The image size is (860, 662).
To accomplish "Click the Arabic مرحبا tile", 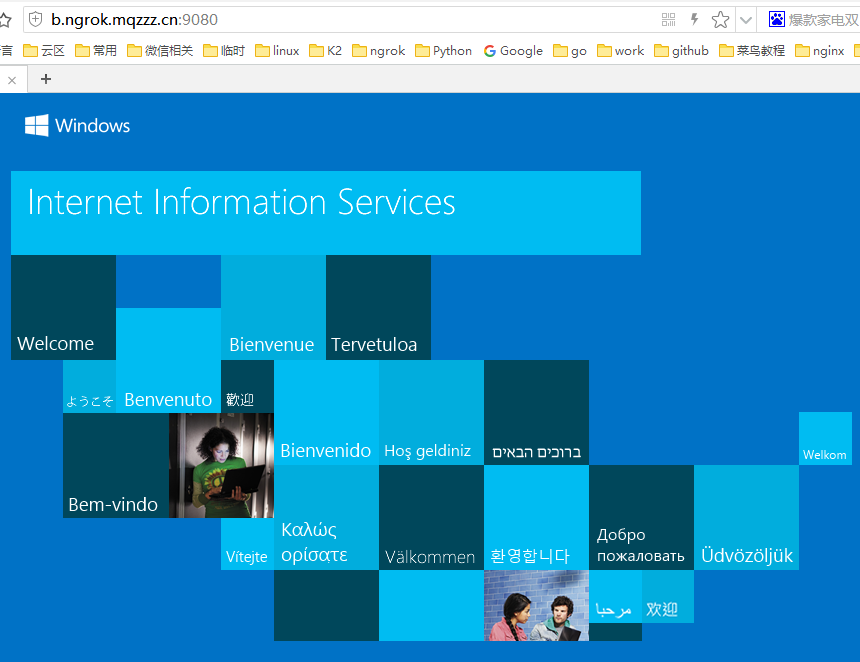I will [x=615, y=597].
